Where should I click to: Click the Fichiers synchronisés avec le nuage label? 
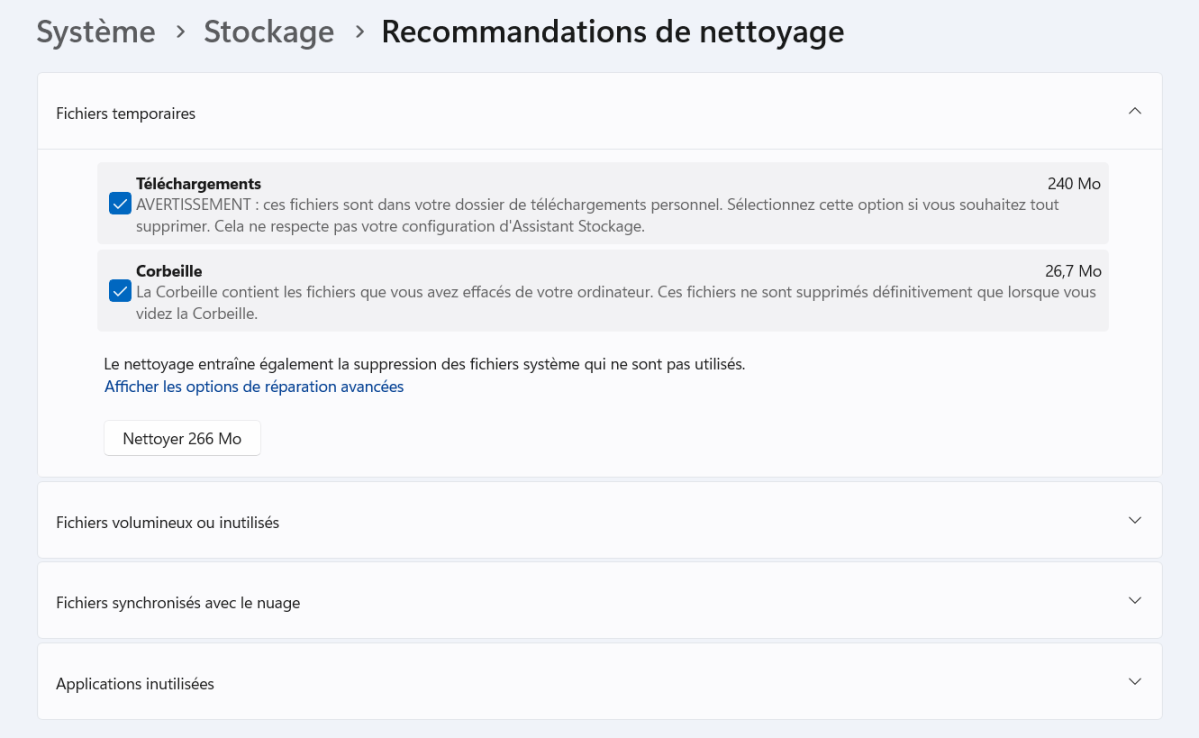(178, 603)
